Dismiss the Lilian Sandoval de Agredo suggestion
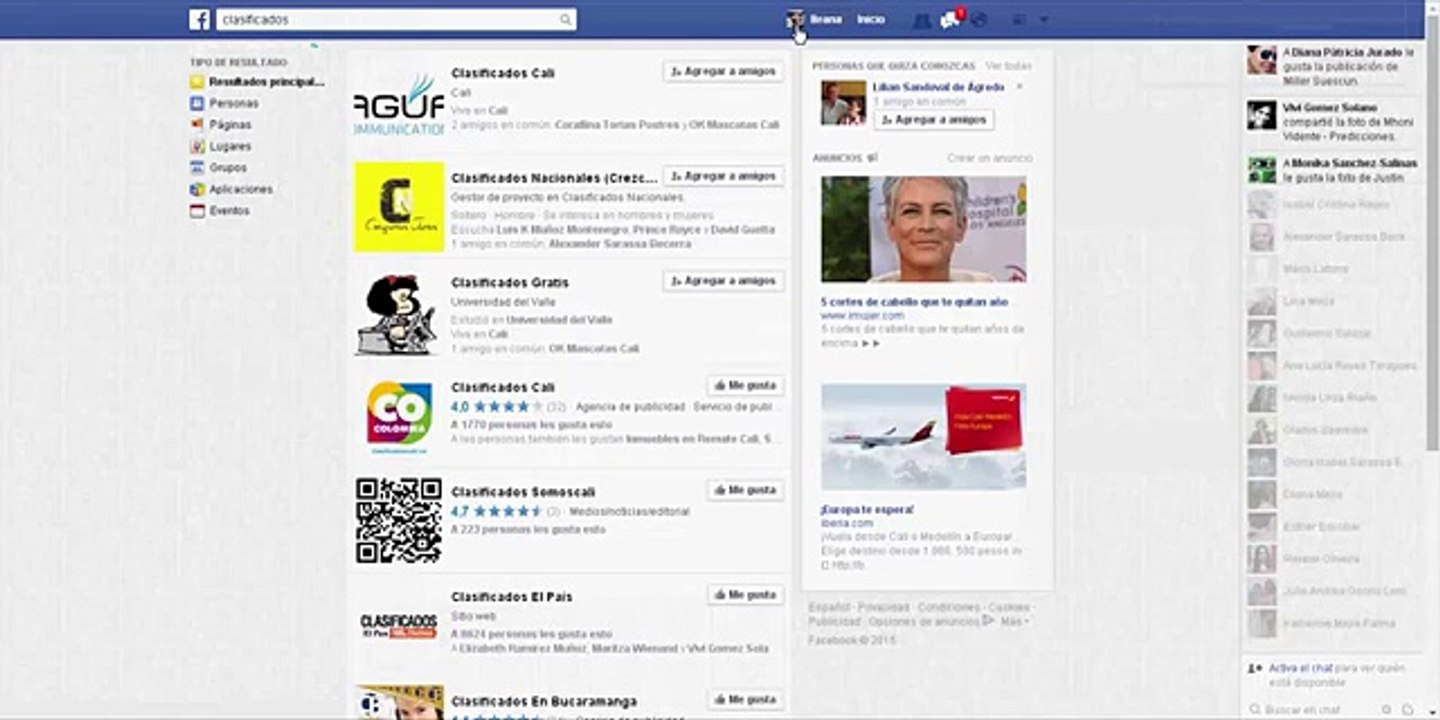This screenshot has width=1440, height=720. click(x=1020, y=87)
